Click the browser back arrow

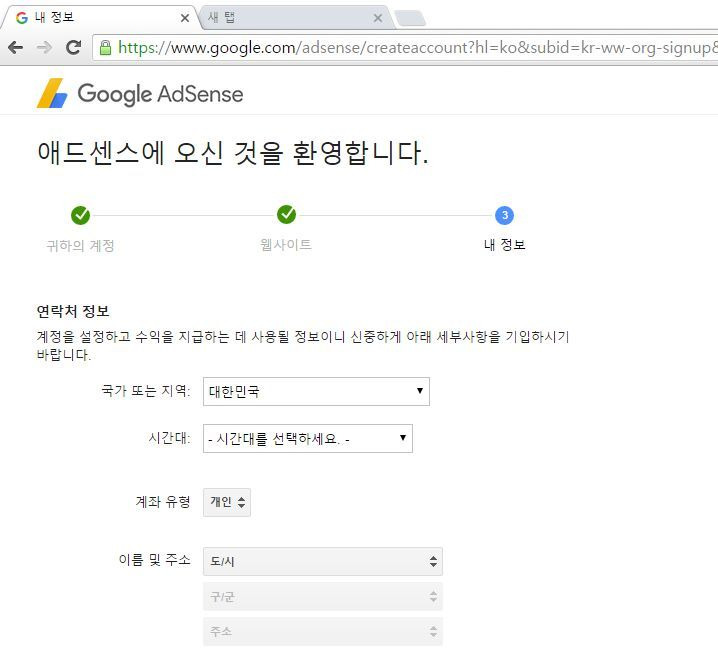pos(16,47)
